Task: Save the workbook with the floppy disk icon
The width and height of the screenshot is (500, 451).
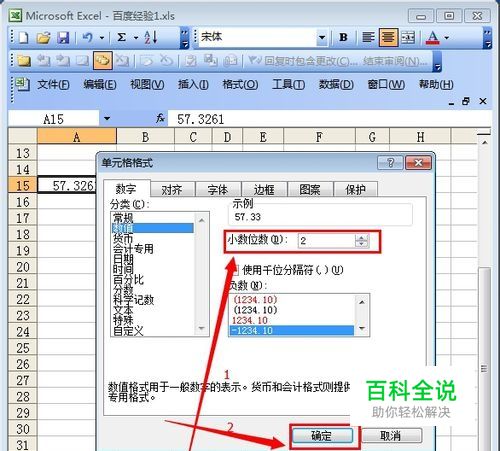Action: pos(63,37)
